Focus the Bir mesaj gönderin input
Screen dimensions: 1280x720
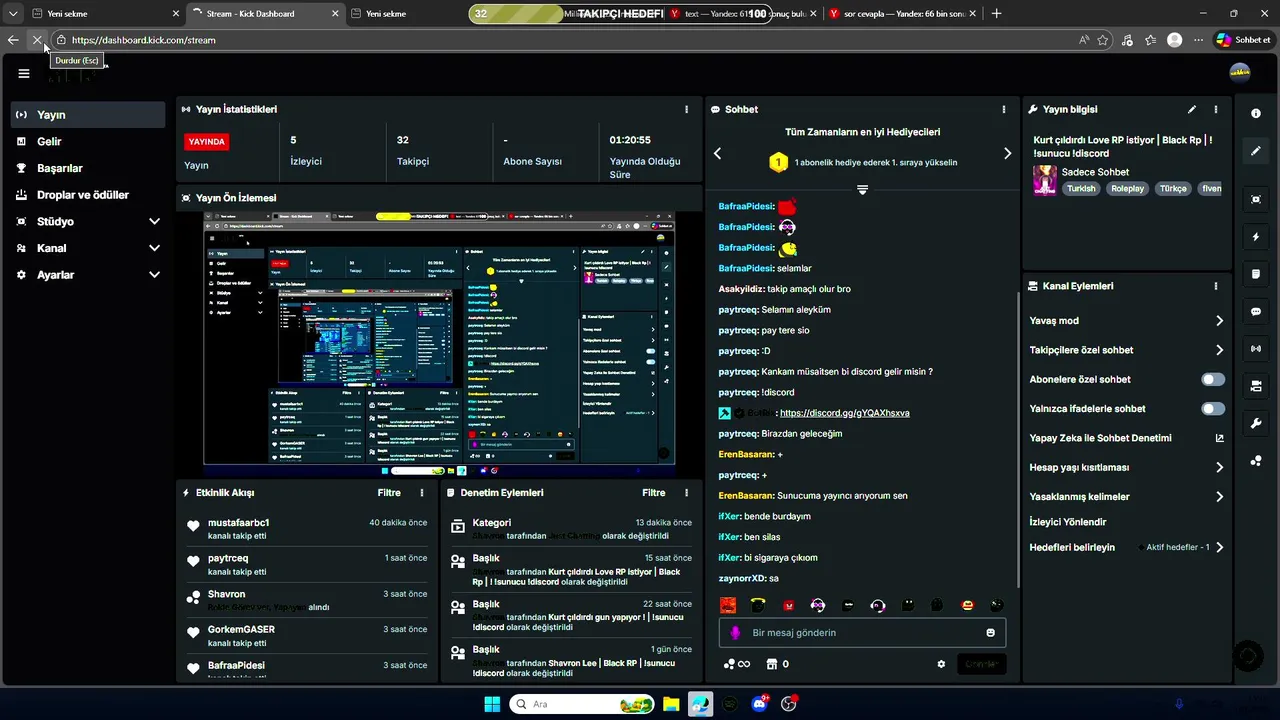[x=862, y=633]
